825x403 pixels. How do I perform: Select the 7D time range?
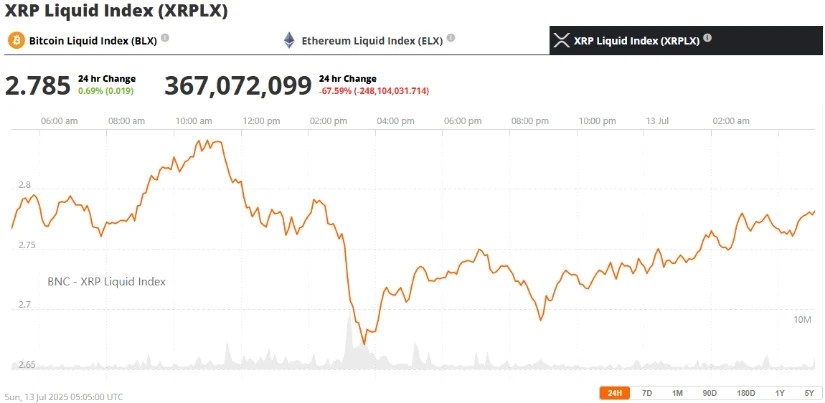tap(647, 393)
